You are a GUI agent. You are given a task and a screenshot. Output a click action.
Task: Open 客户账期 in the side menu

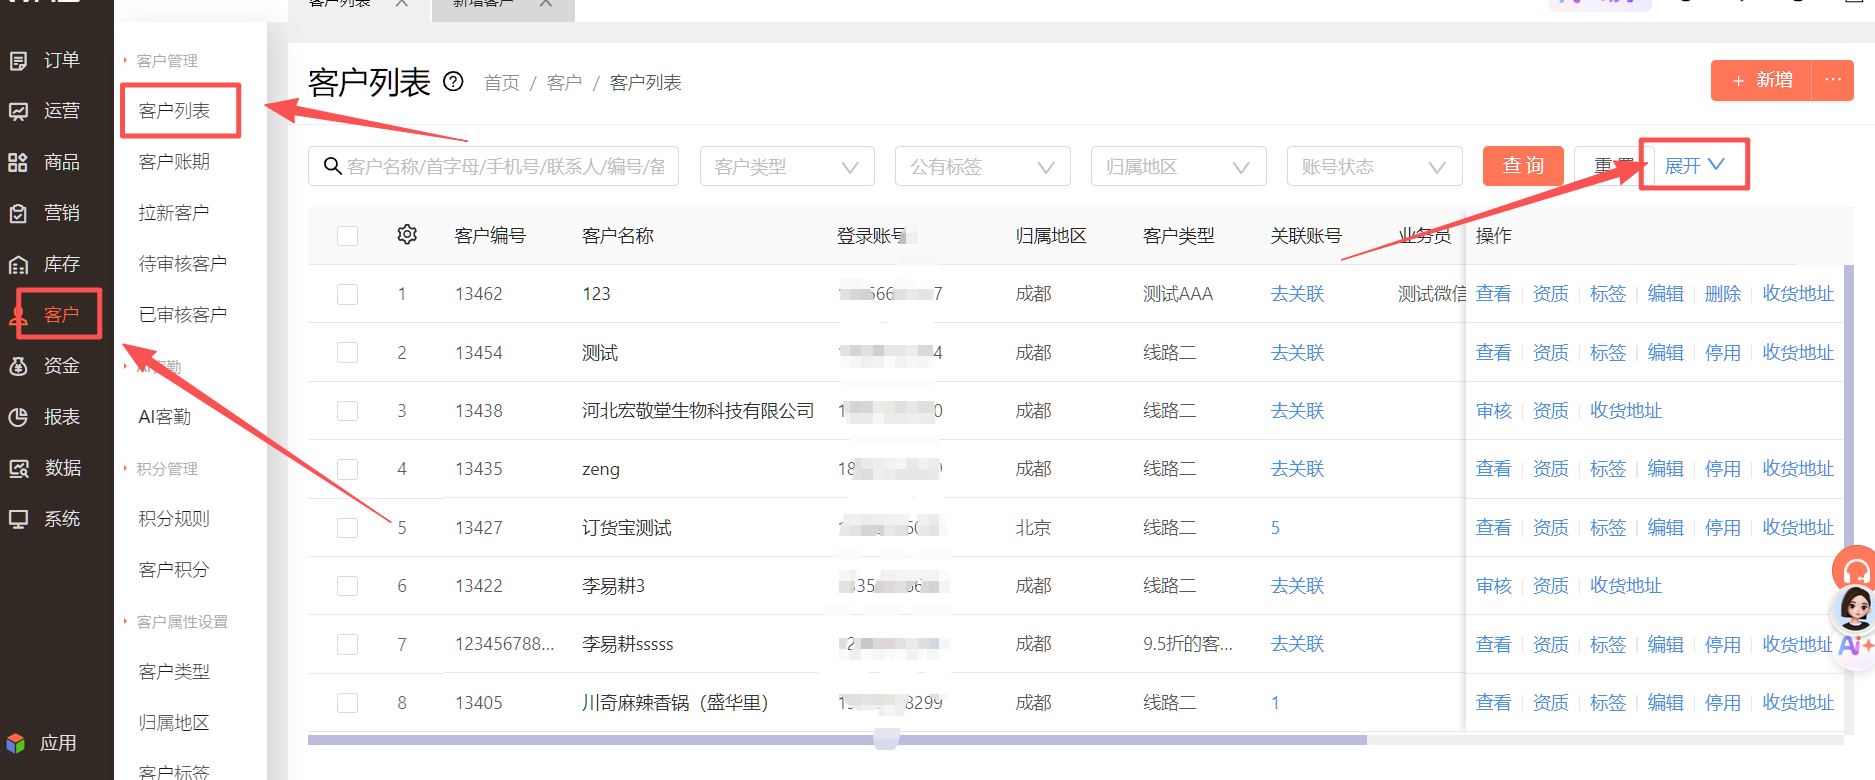click(174, 162)
